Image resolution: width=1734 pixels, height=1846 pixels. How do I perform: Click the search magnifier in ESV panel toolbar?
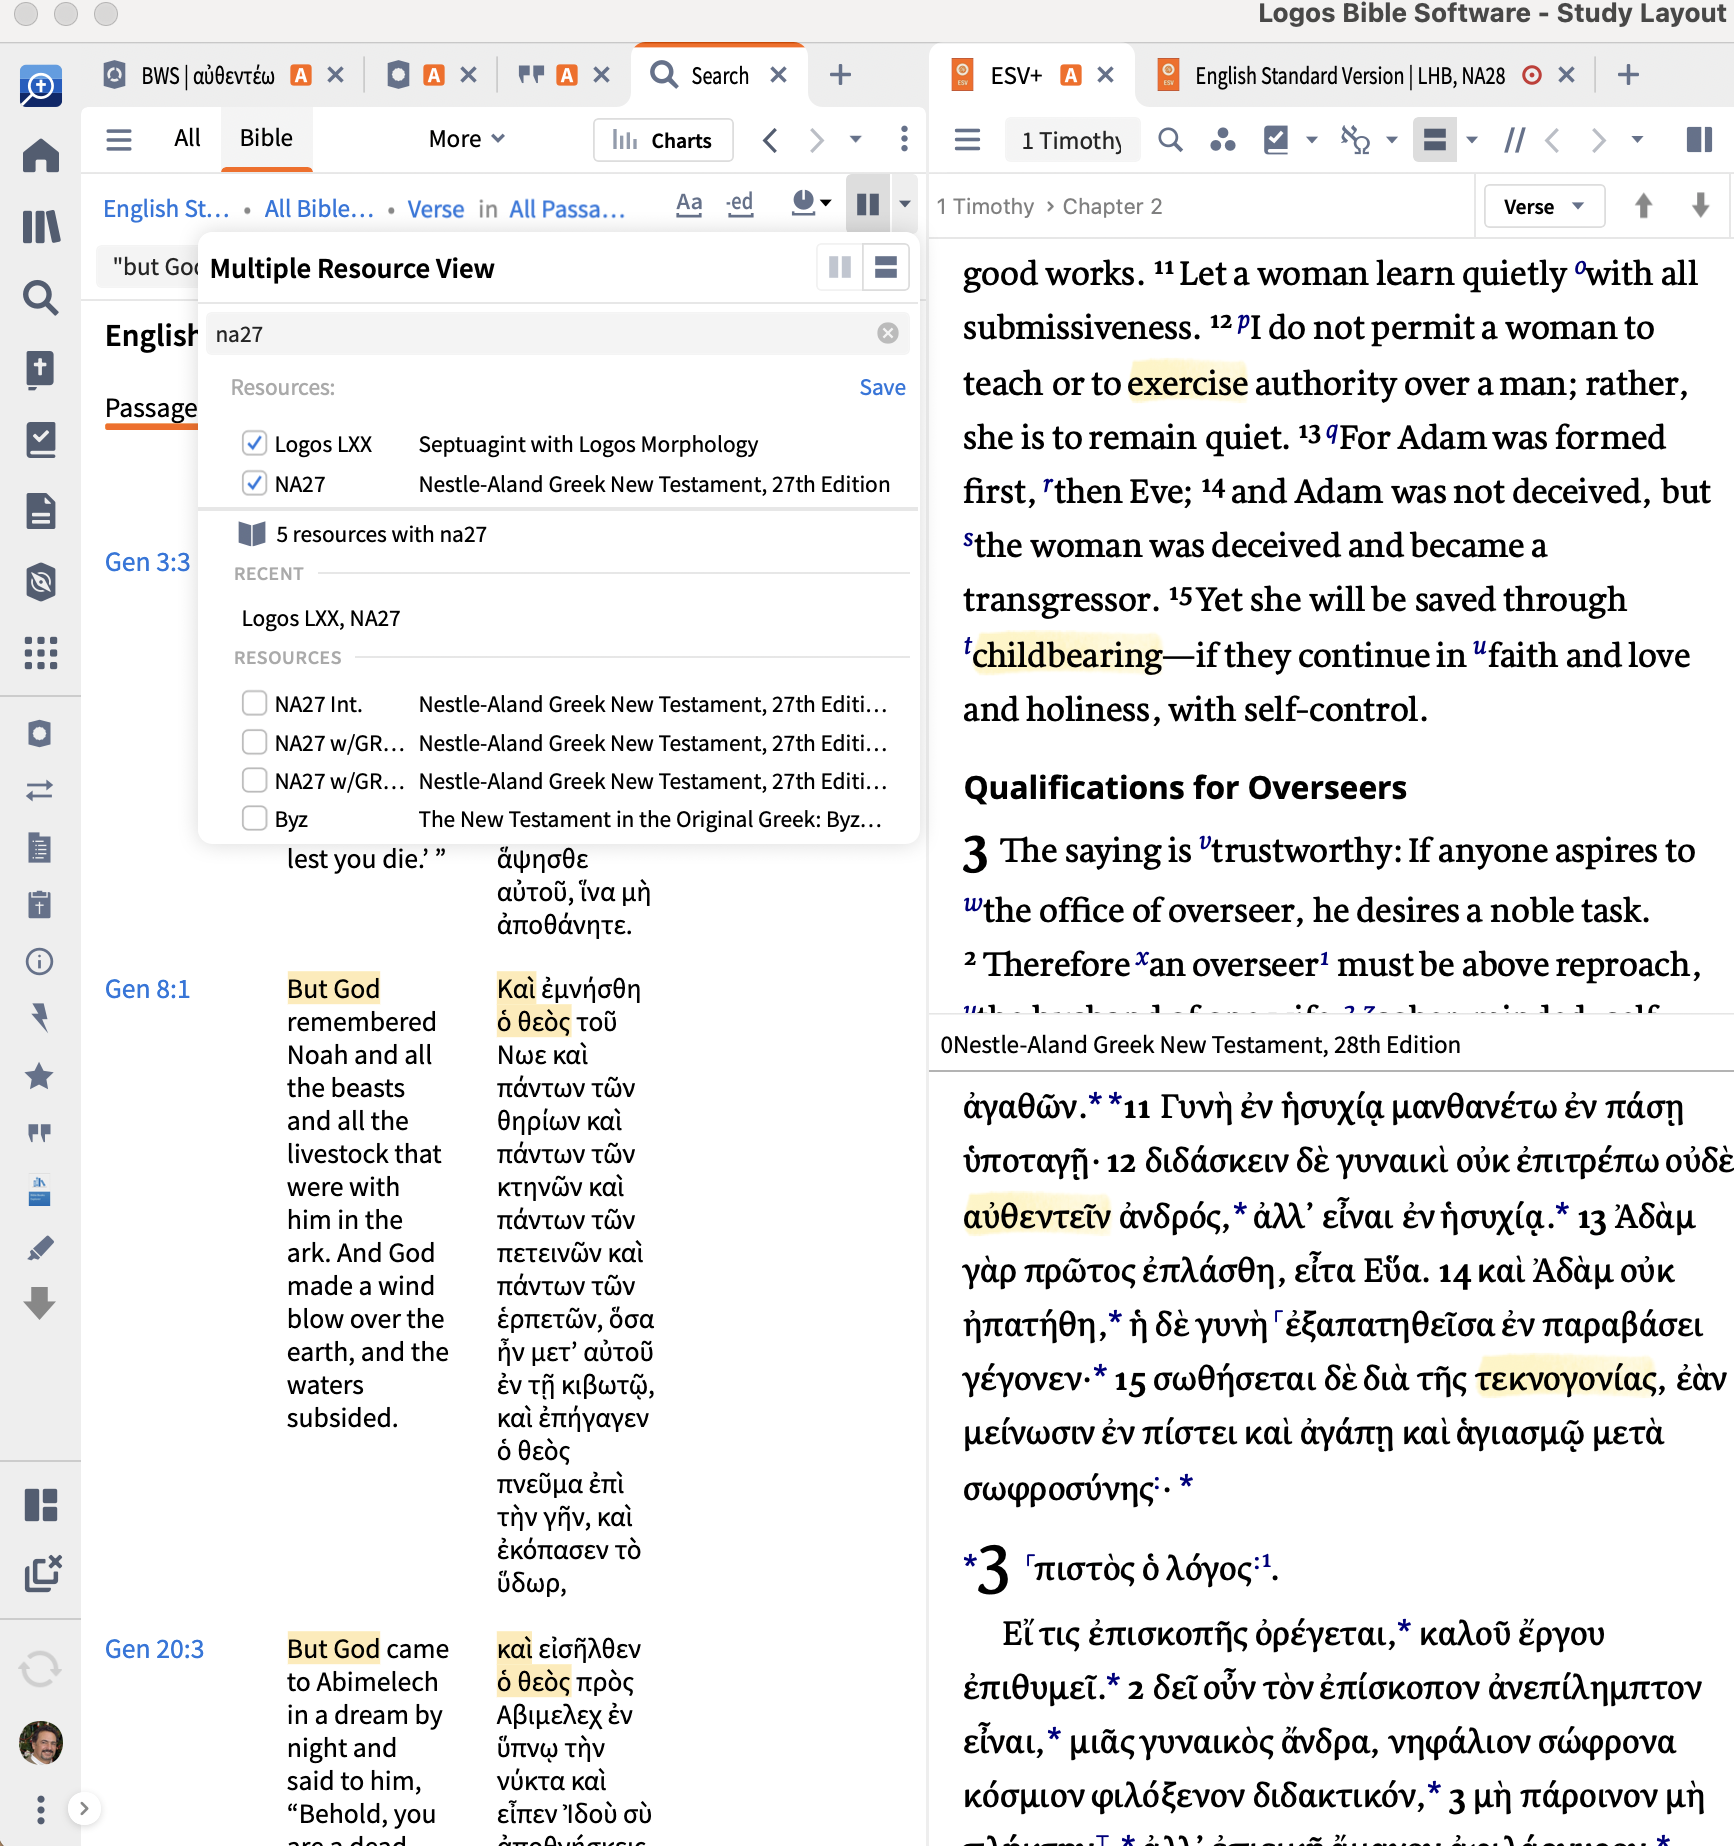[1170, 140]
